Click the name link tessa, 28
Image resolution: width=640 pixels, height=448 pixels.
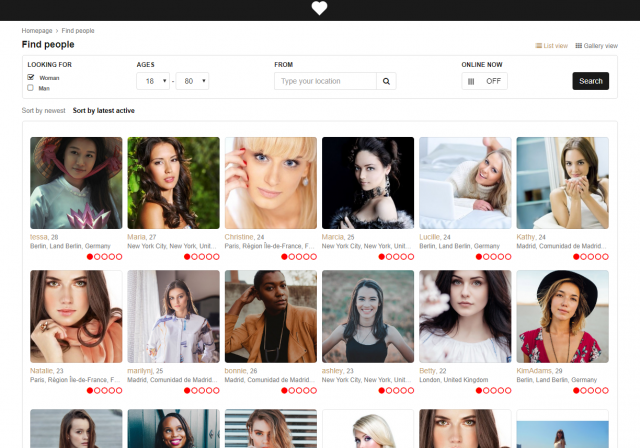pyautogui.click(x=44, y=237)
